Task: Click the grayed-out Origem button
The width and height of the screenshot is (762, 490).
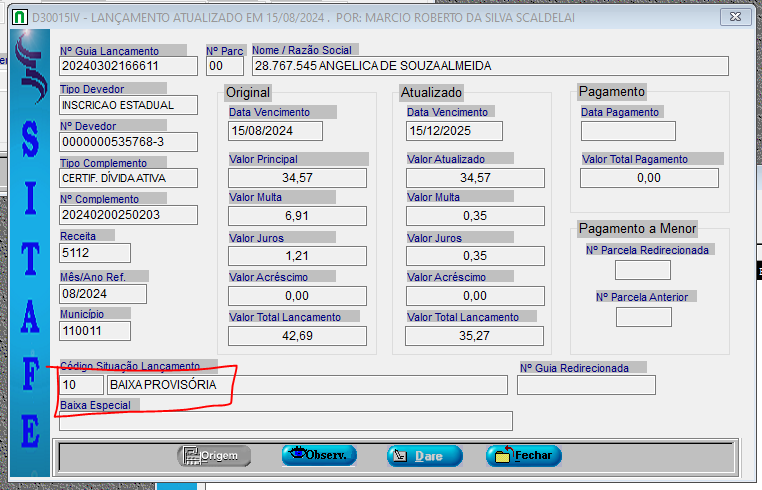Action: (x=214, y=455)
